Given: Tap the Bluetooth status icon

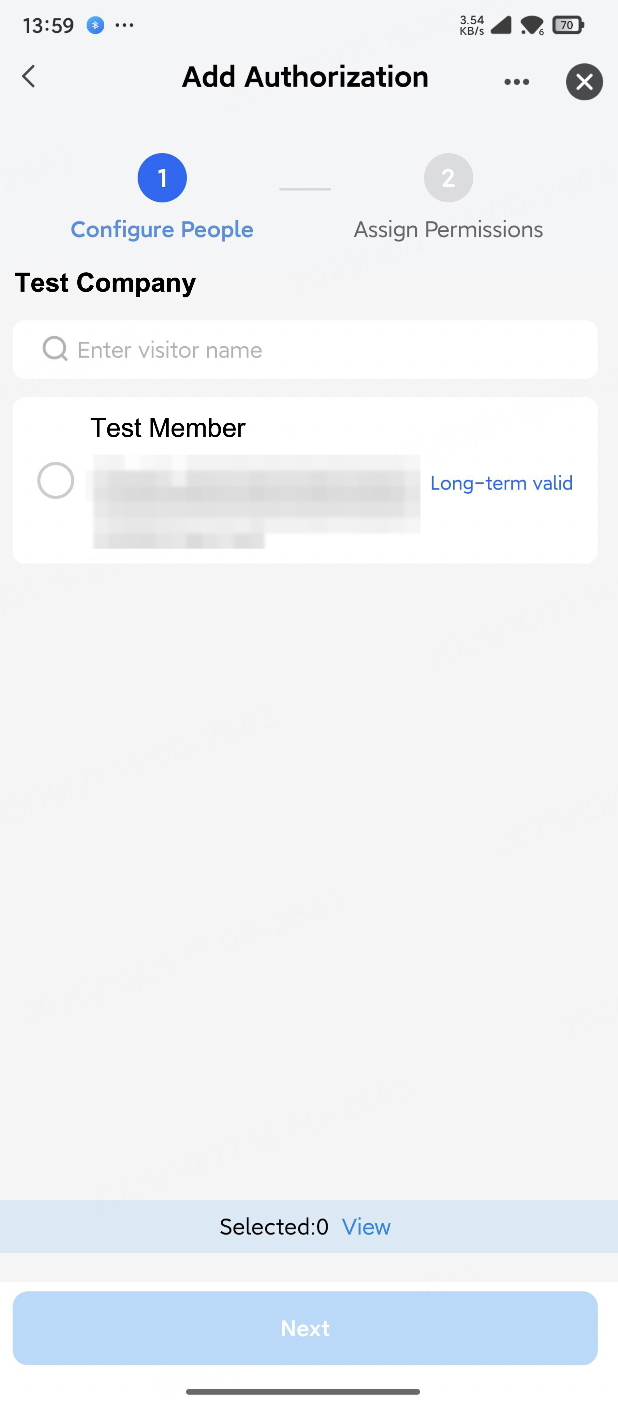Looking at the screenshot, I should click(95, 26).
